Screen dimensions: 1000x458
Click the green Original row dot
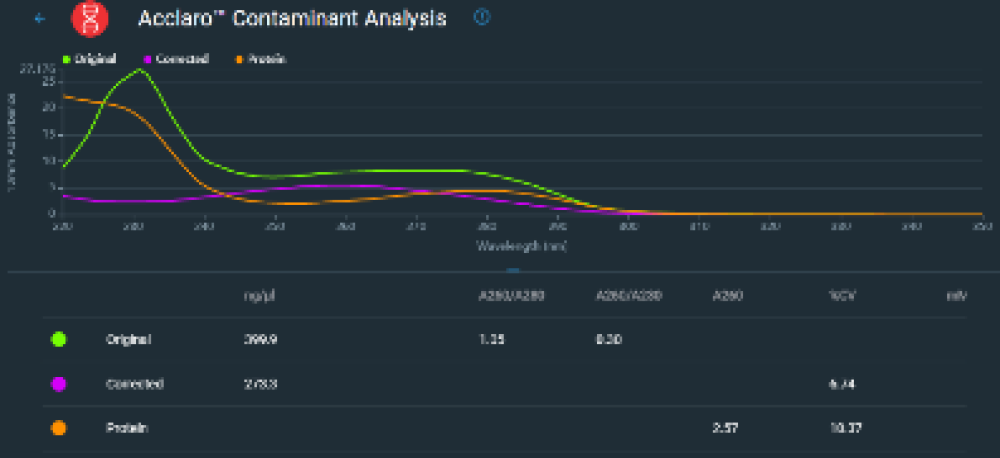[59, 339]
